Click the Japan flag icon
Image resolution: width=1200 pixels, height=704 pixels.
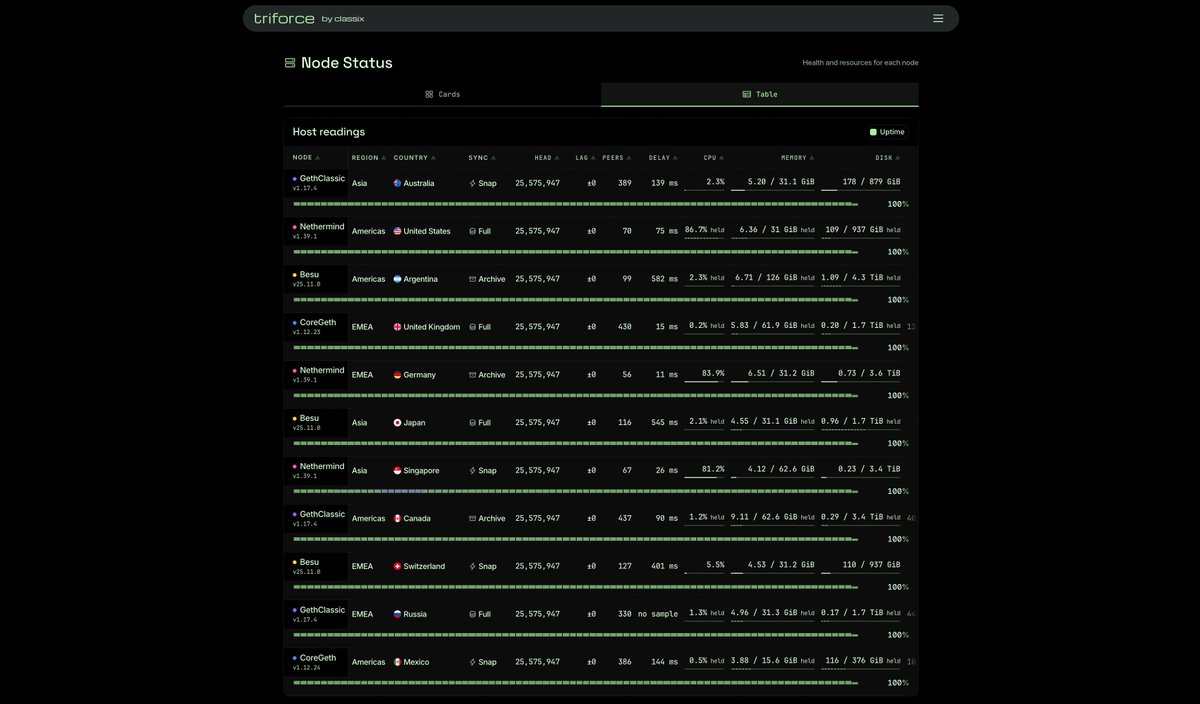[397, 423]
